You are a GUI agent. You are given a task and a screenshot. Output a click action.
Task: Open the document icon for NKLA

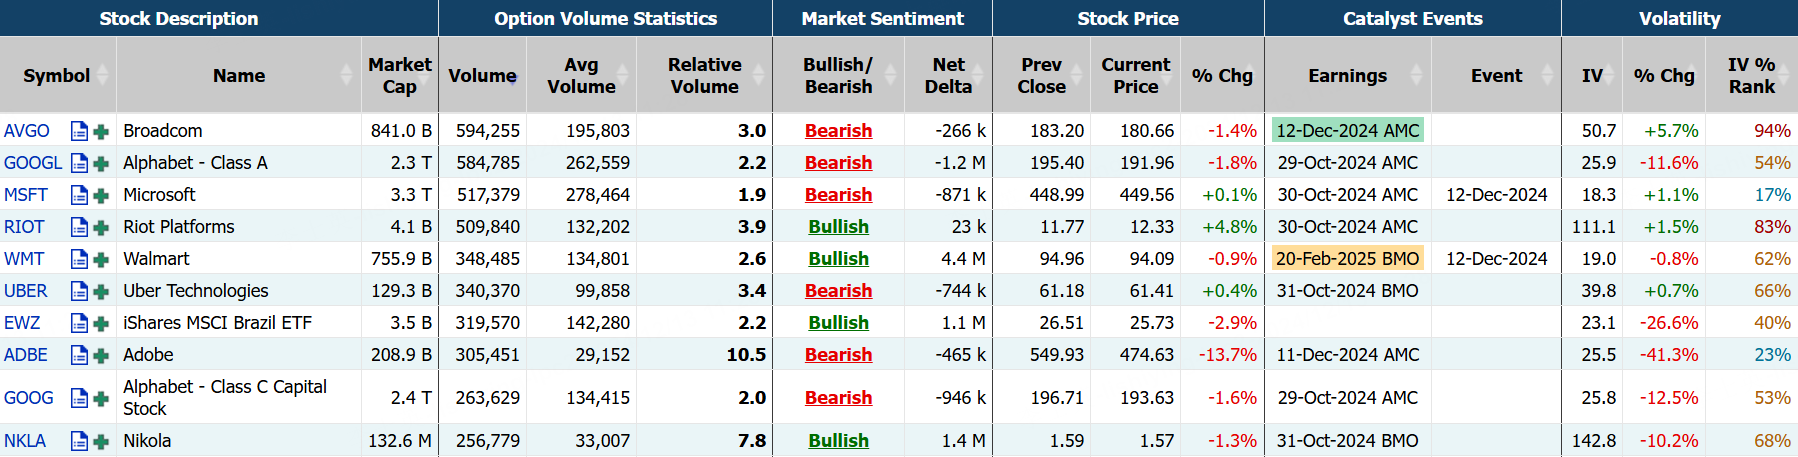pos(79,441)
